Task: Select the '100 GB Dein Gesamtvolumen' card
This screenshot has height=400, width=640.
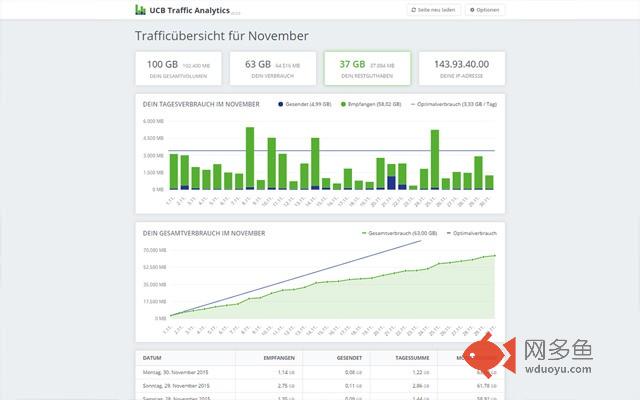Action: tap(178, 69)
